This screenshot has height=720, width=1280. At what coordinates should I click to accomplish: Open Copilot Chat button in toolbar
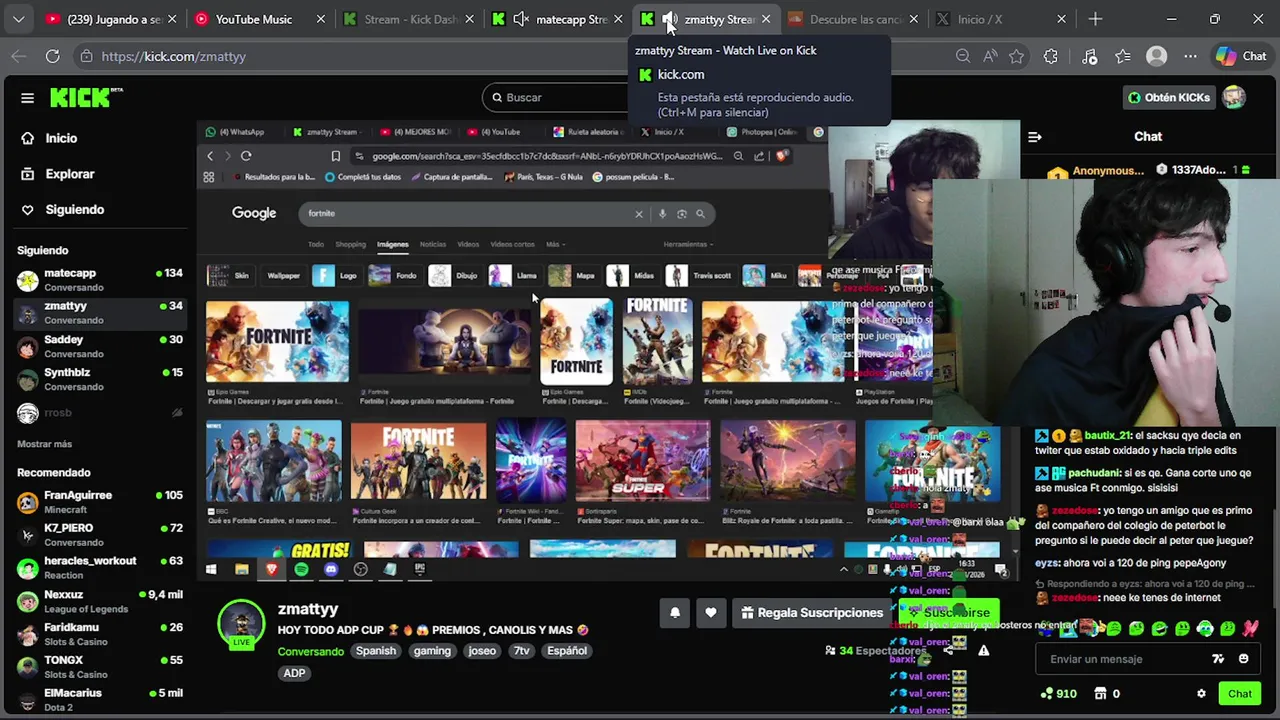(1241, 57)
